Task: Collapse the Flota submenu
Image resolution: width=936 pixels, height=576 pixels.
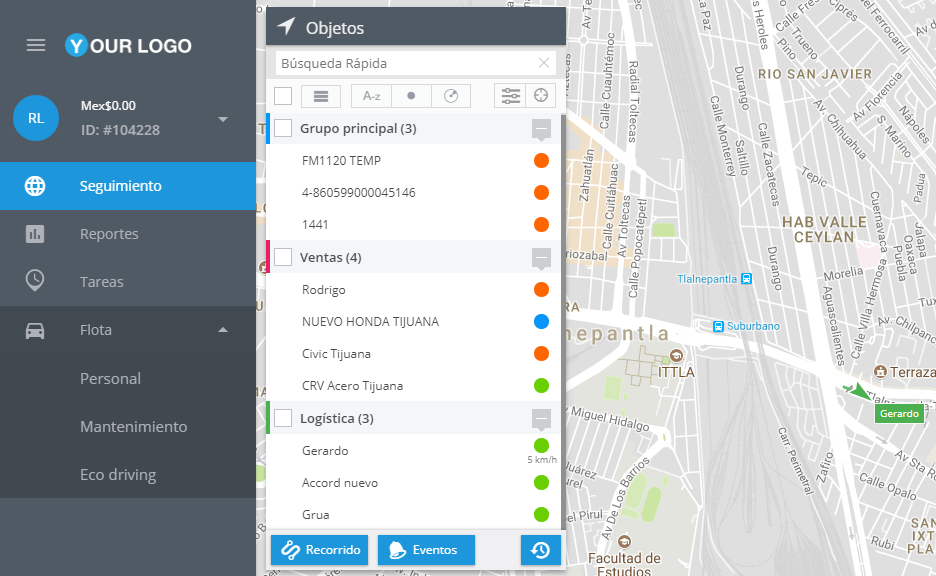Action: [x=223, y=330]
